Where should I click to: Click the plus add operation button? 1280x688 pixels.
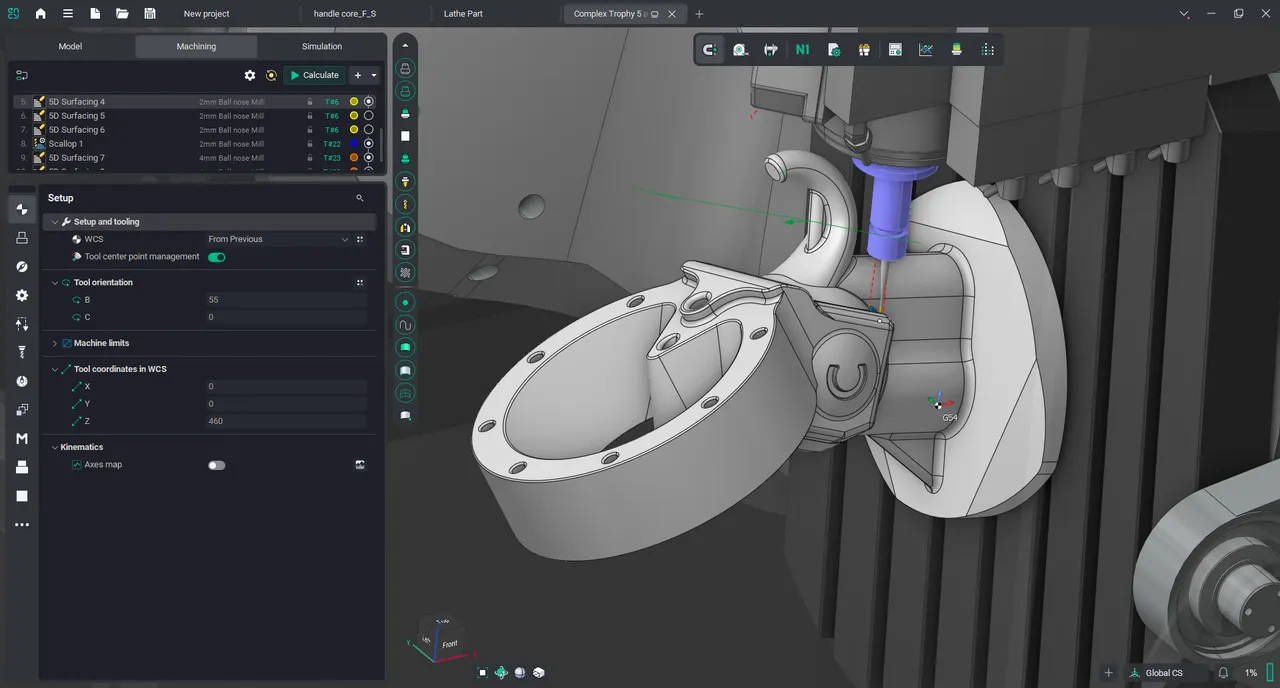pos(357,75)
